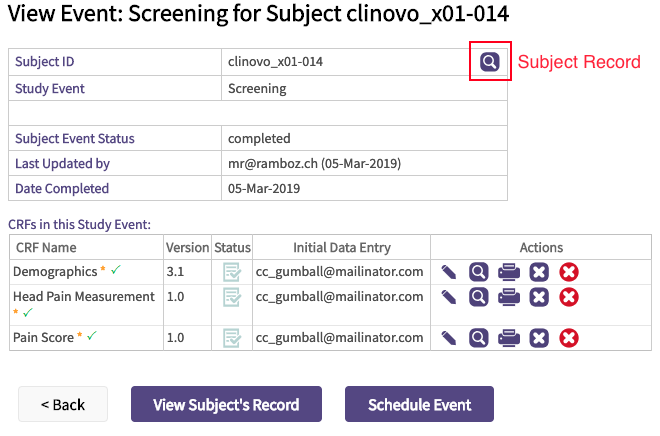Edit the Head Pain Measurement CRF
The height and width of the screenshot is (436, 660).
(x=449, y=297)
